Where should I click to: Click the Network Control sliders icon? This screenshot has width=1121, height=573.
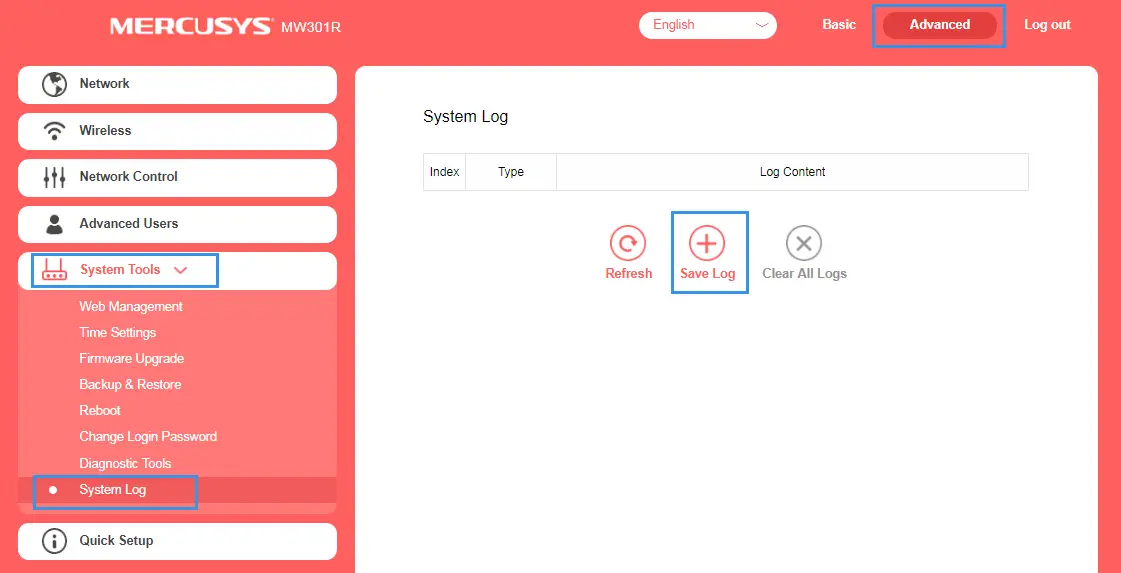click(x=54, y=177)
